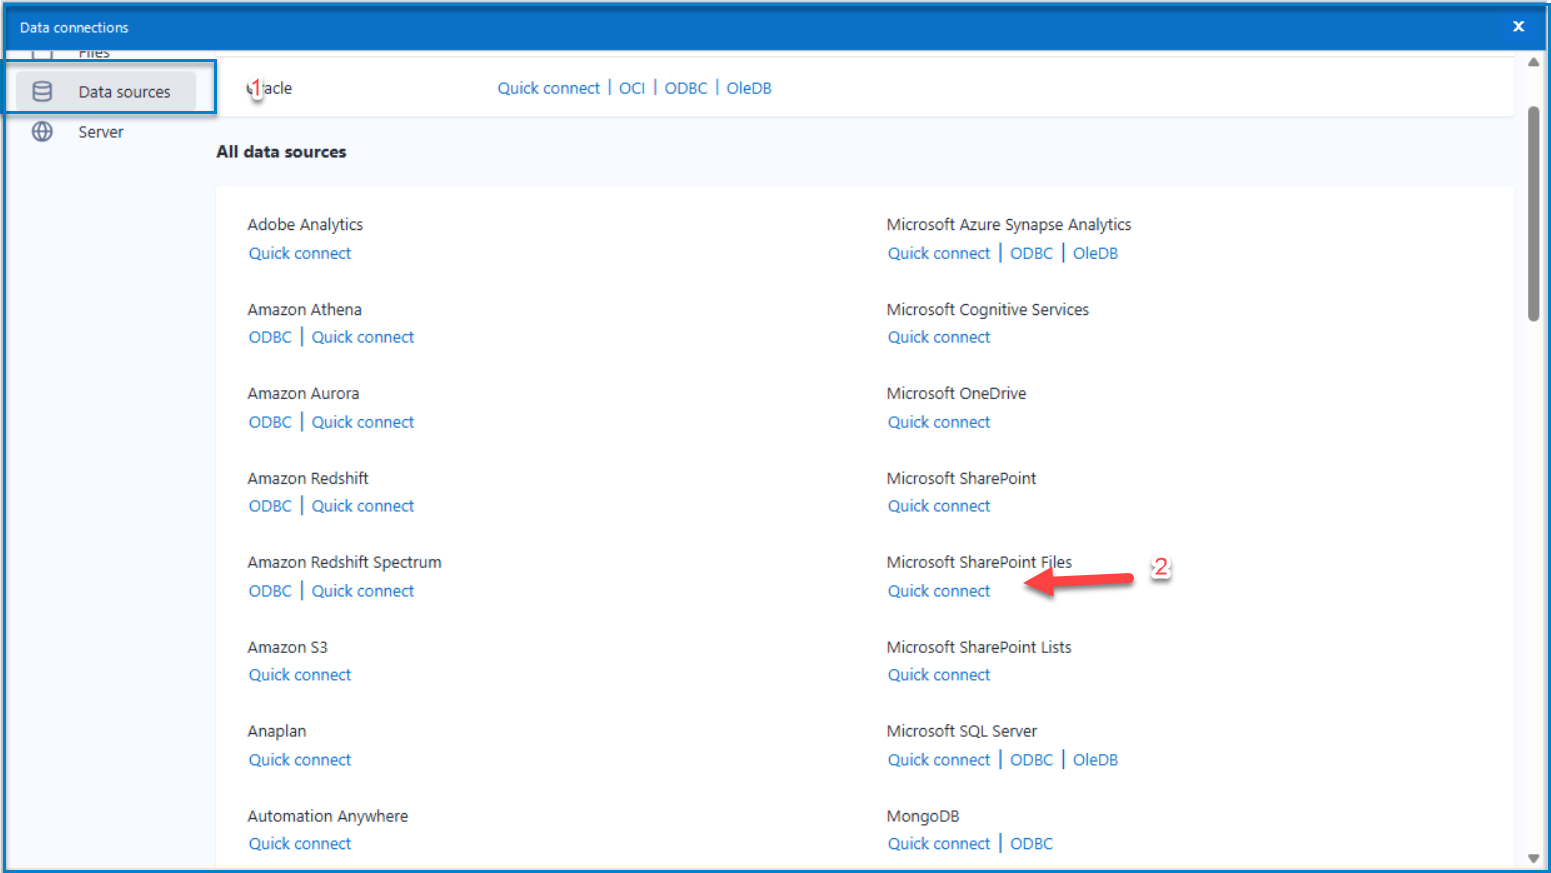Image resolution: width=1551 pixels, height=873 pixels.
Task: Open Quick connect under Amazon Athena
Action: pyautogui.click(x=363, y=337)
